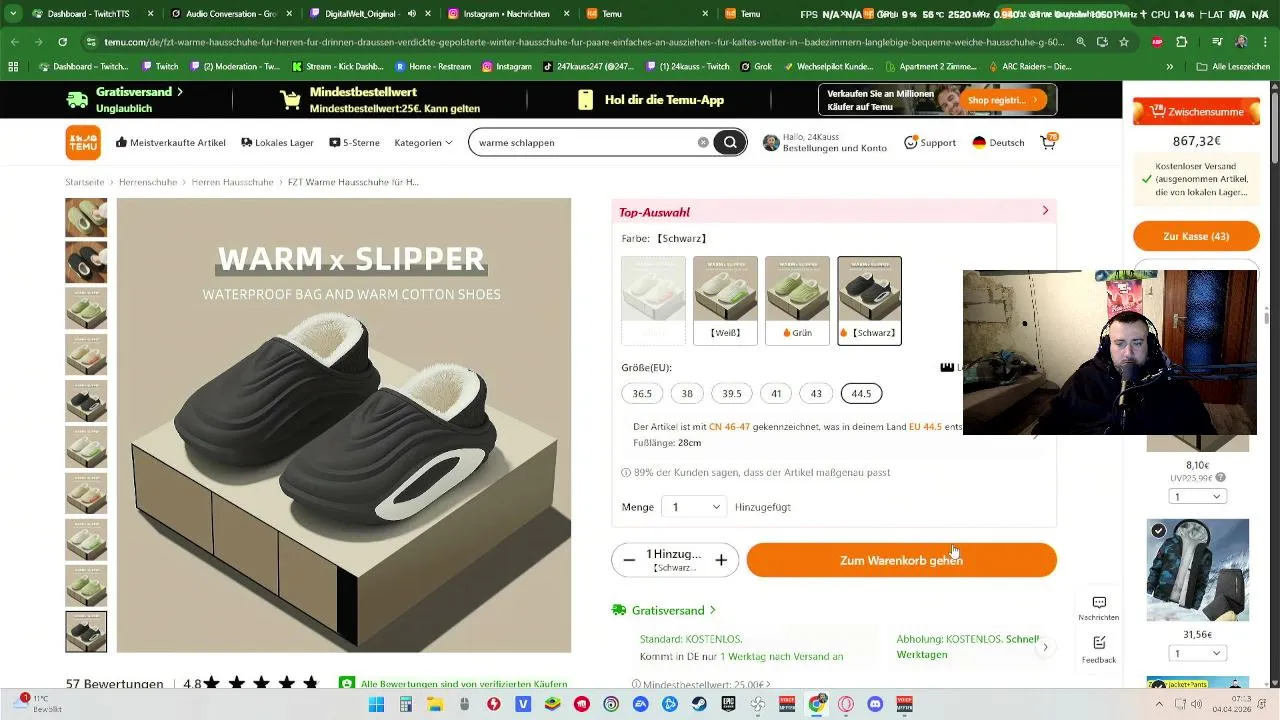Screen dimensions: 1280x720
Task: Select size 43 option
Action: coord(816,393)
